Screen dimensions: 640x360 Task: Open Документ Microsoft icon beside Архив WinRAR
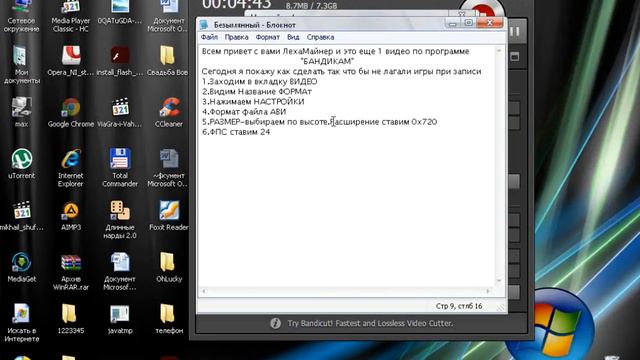pos(120,263)
